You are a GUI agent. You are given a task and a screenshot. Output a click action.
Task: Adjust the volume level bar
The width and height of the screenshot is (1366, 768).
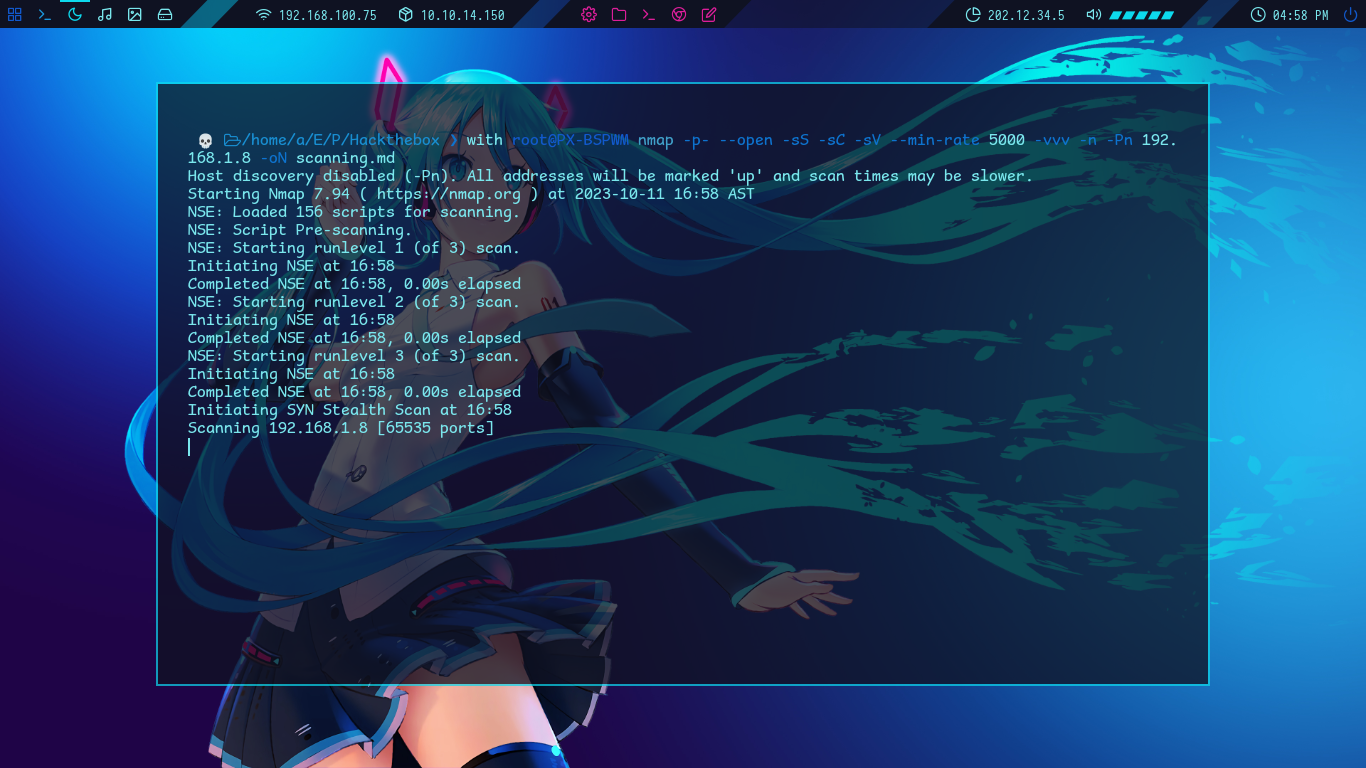point(1141,15)
